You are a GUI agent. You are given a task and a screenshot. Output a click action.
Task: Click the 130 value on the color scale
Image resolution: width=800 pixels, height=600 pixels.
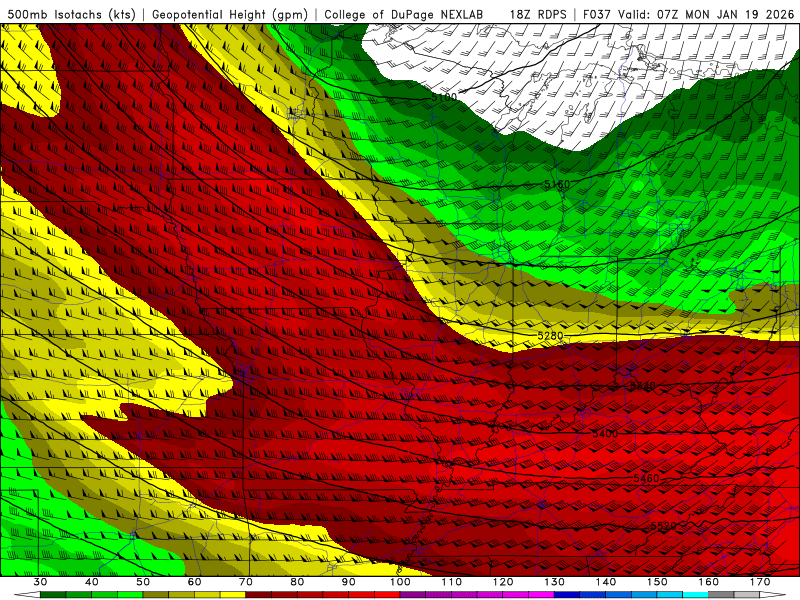tap(555, 582)
